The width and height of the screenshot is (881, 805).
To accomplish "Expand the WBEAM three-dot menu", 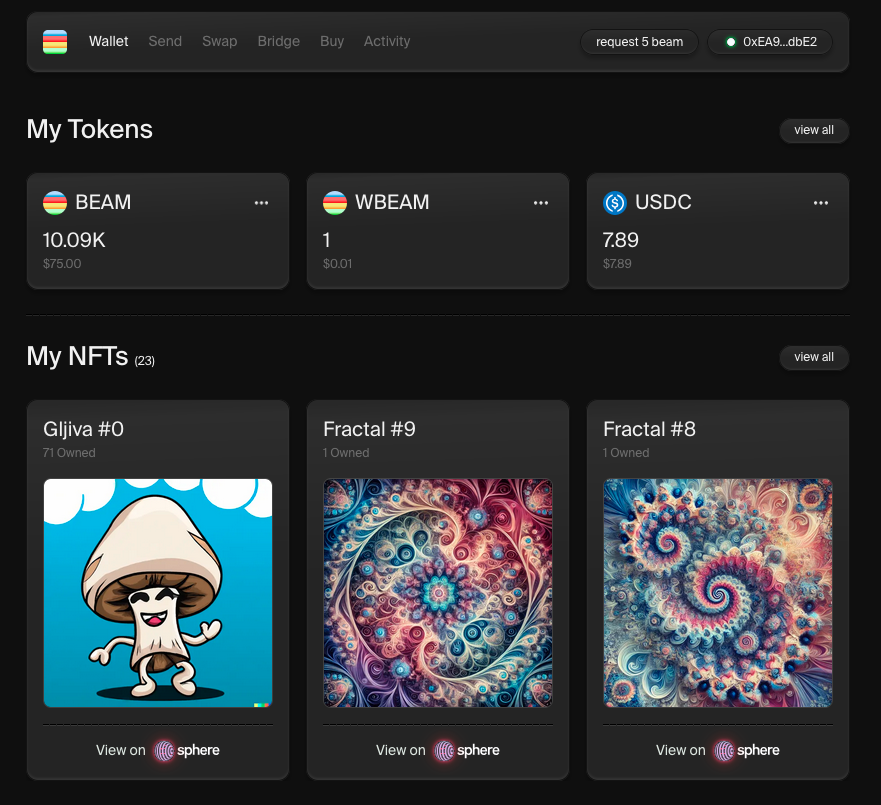I will pyautogui.click(x=541, y=203).
